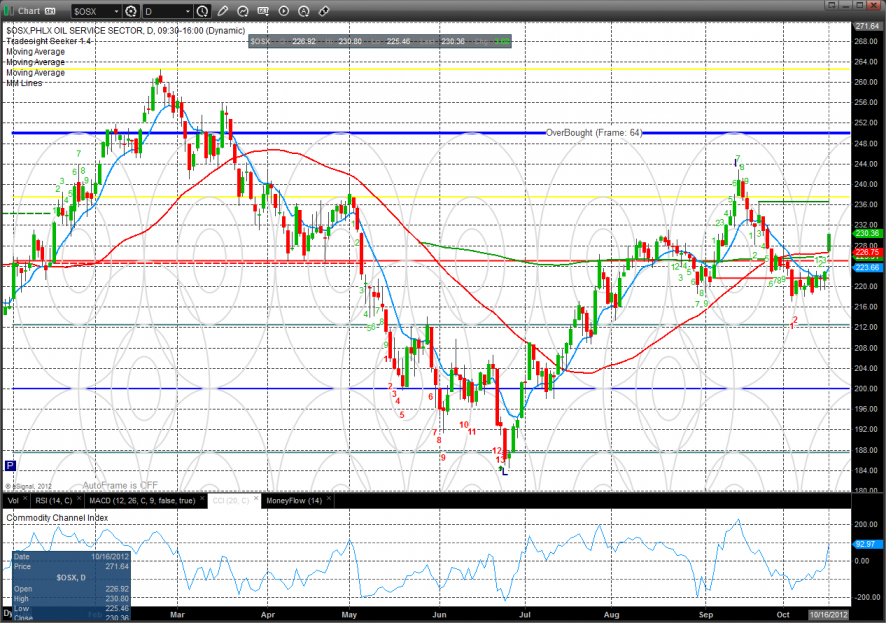Open the studies chart icon menu
This screenshot has width=886, height=623.
pyautogui.click(x=243, y=11)
